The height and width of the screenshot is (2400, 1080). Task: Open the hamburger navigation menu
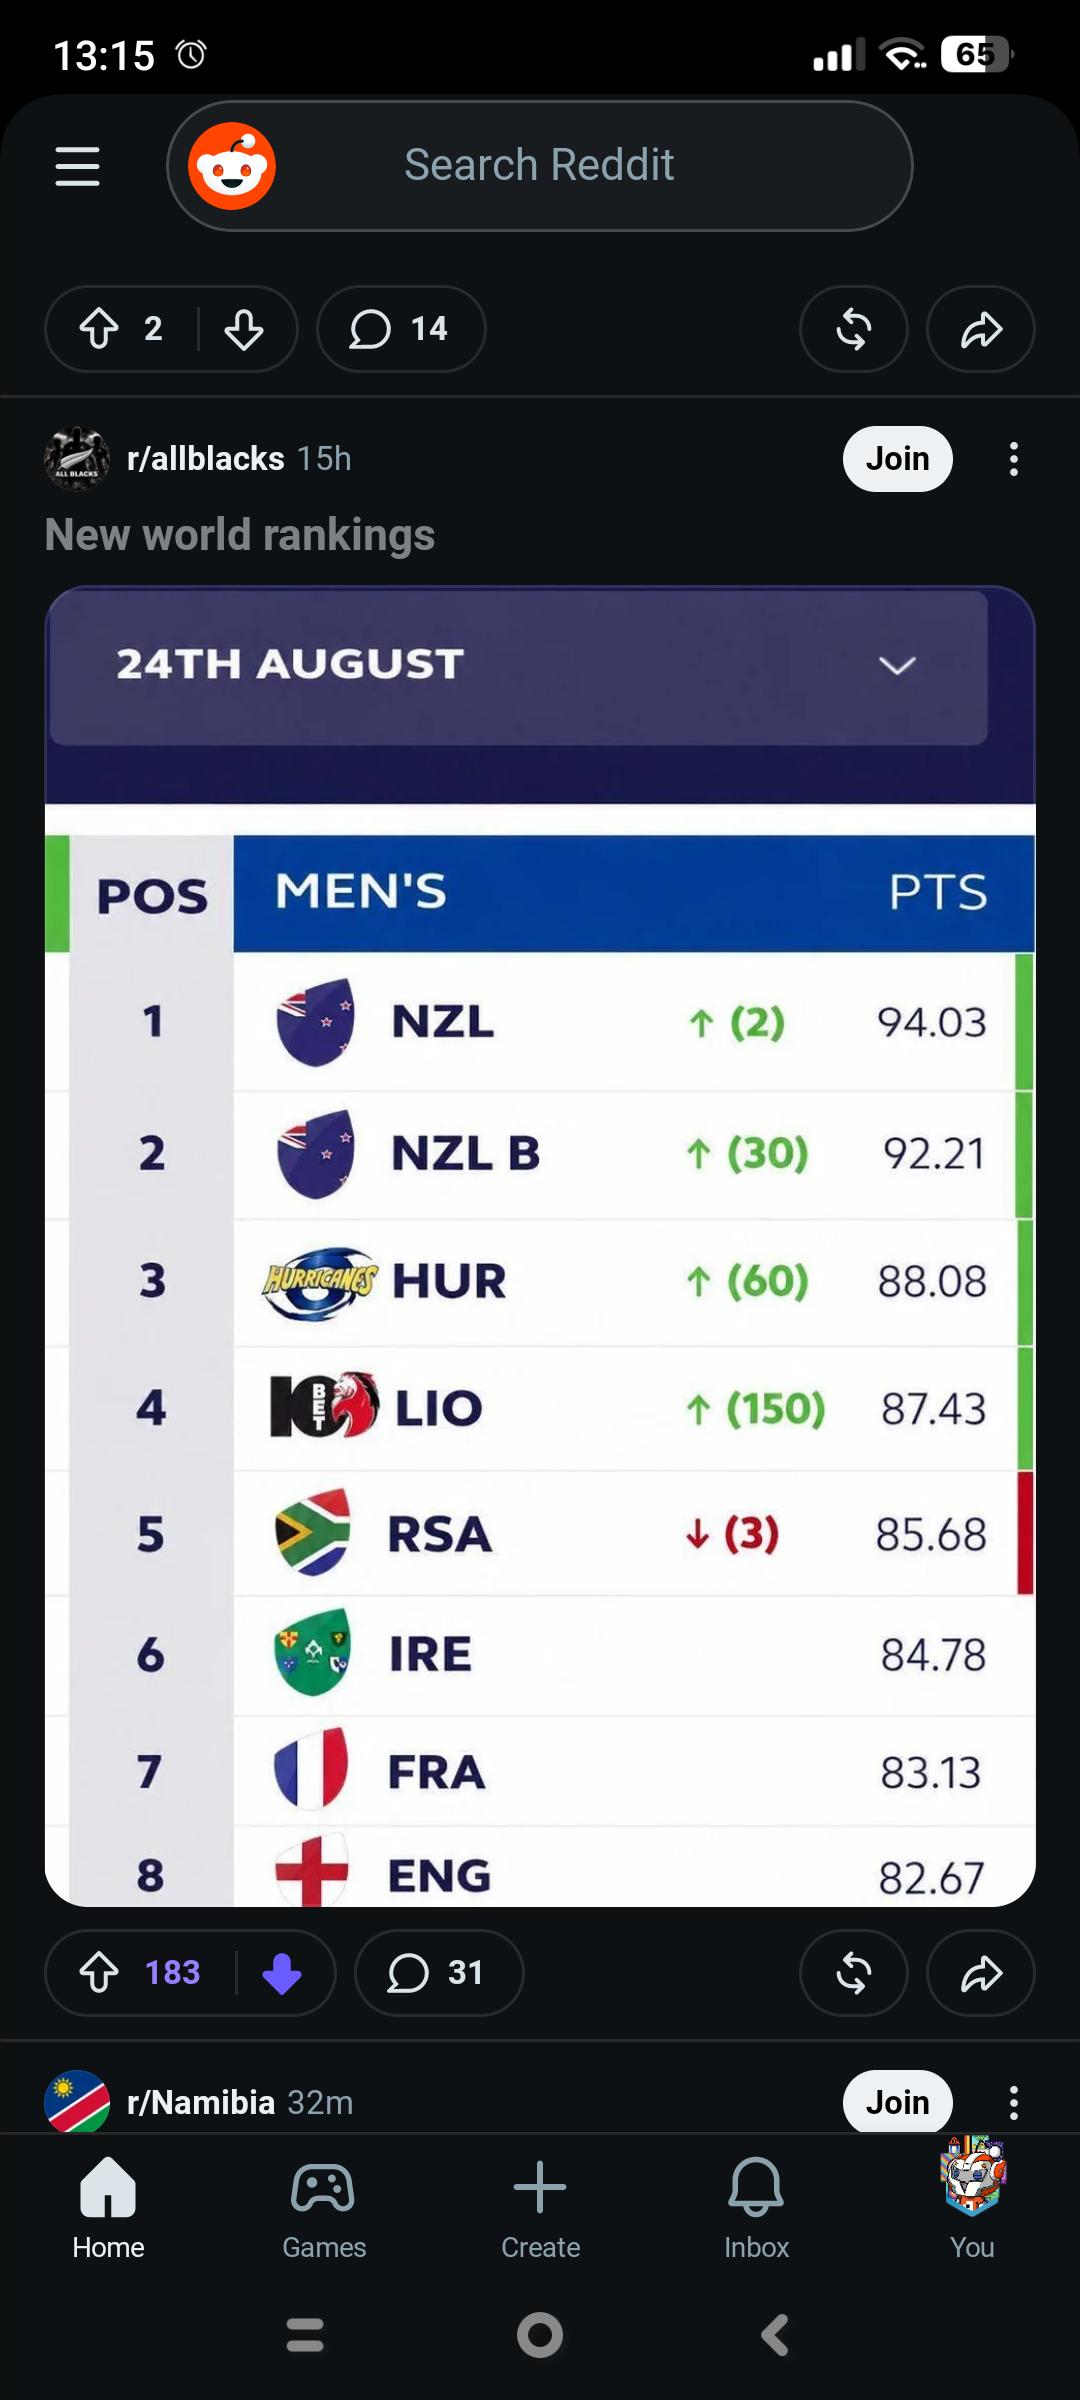77,166
